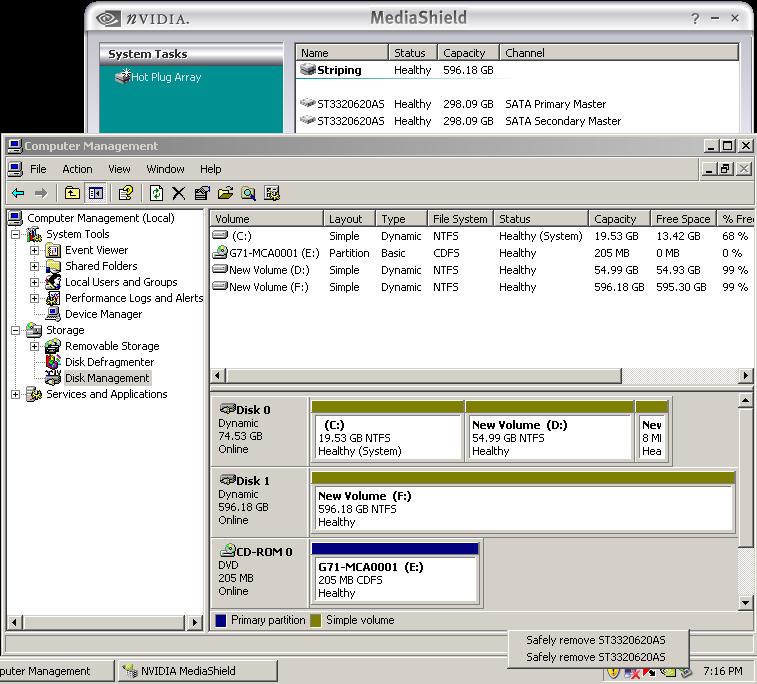Click Computer Management taskbar button

tap(56, 671)
